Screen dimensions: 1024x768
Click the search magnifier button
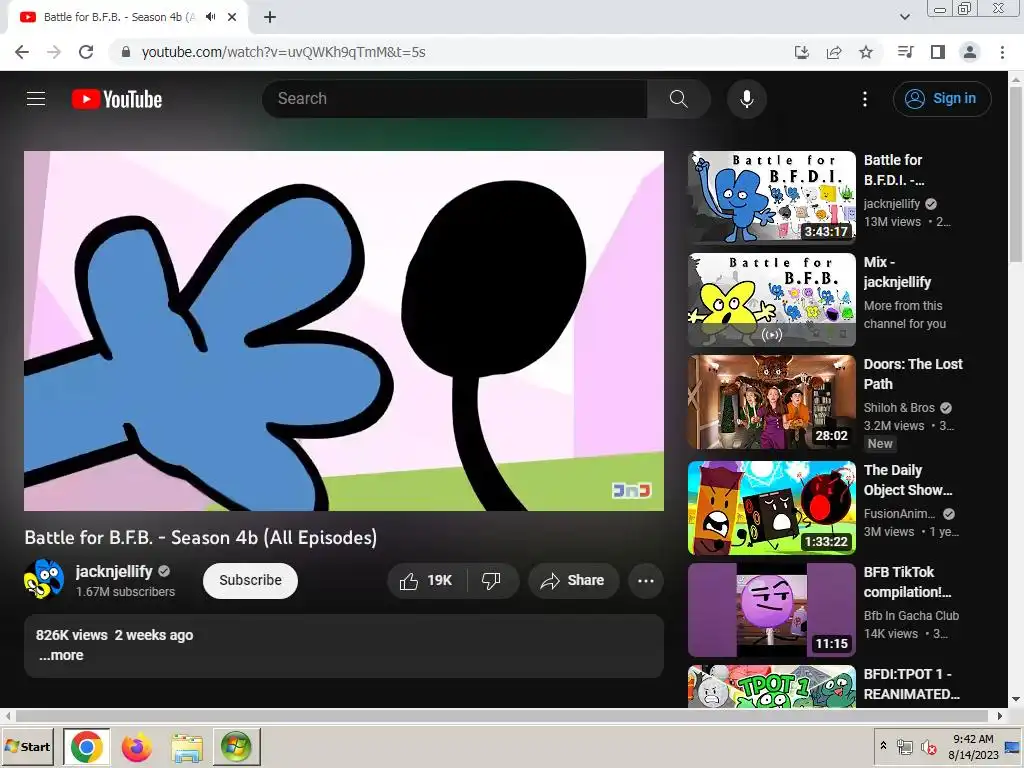(679, 99)
